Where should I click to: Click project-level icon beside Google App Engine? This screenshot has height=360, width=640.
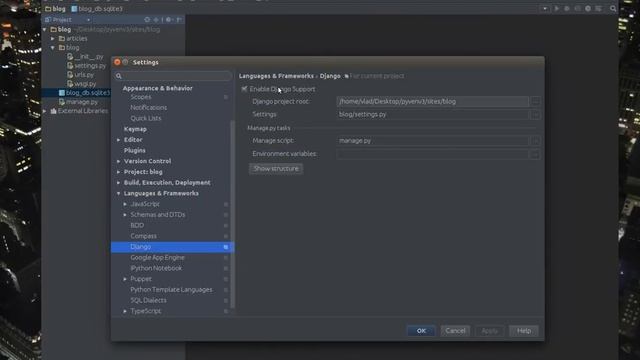pos(226,258)
